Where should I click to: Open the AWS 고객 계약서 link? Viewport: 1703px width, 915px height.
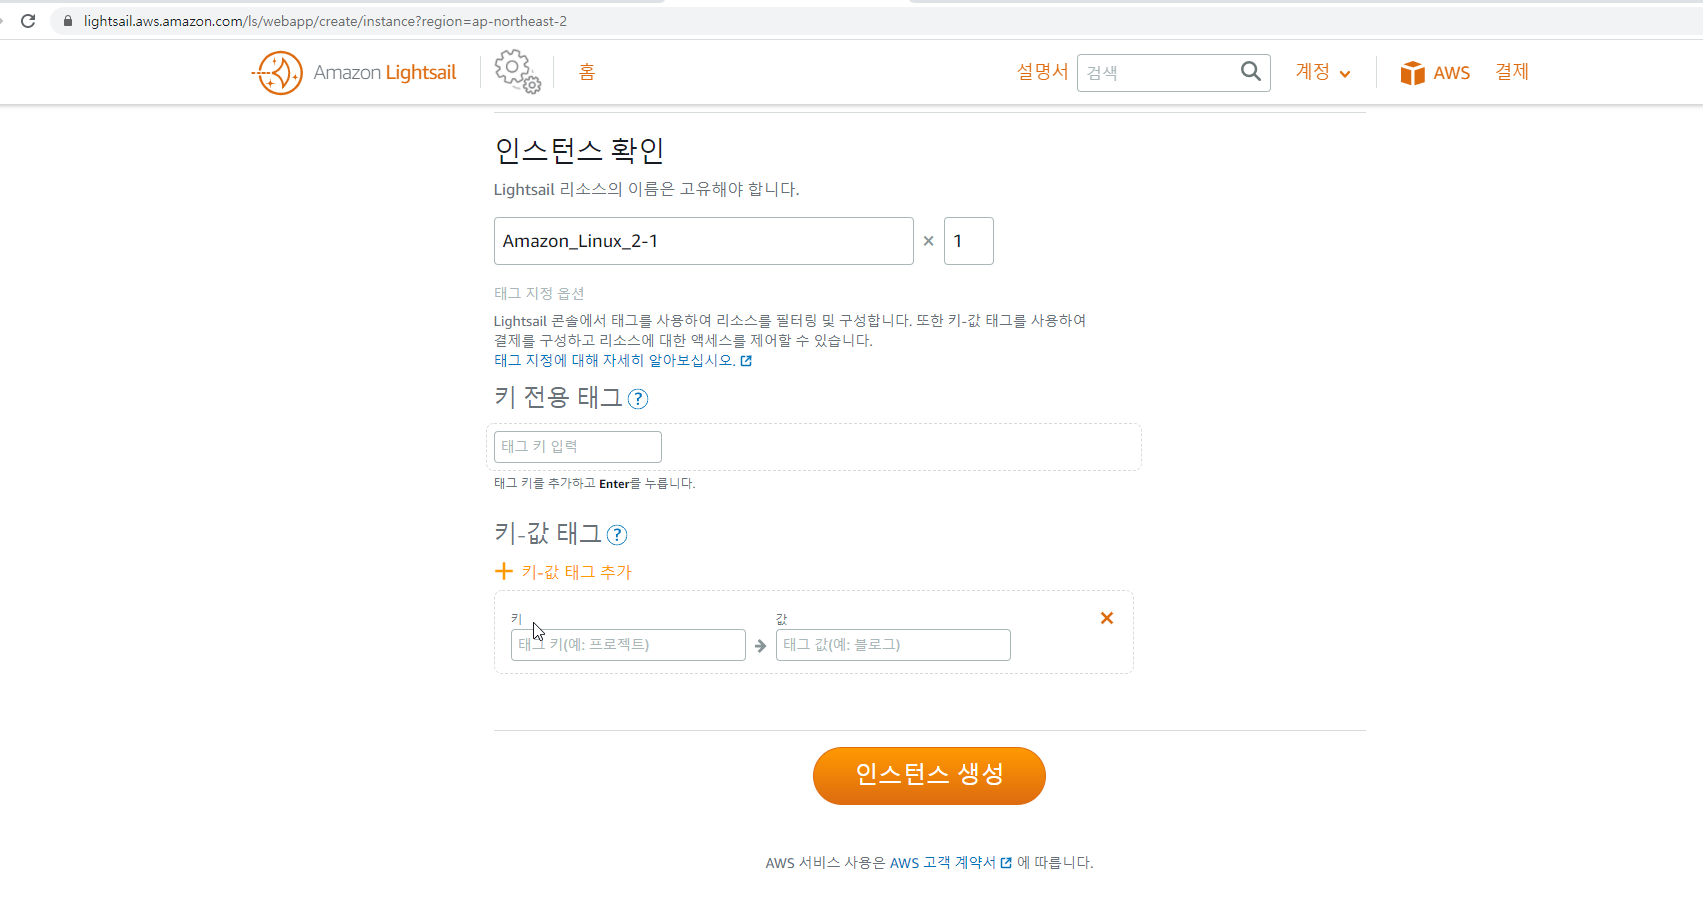pos(951,863)
